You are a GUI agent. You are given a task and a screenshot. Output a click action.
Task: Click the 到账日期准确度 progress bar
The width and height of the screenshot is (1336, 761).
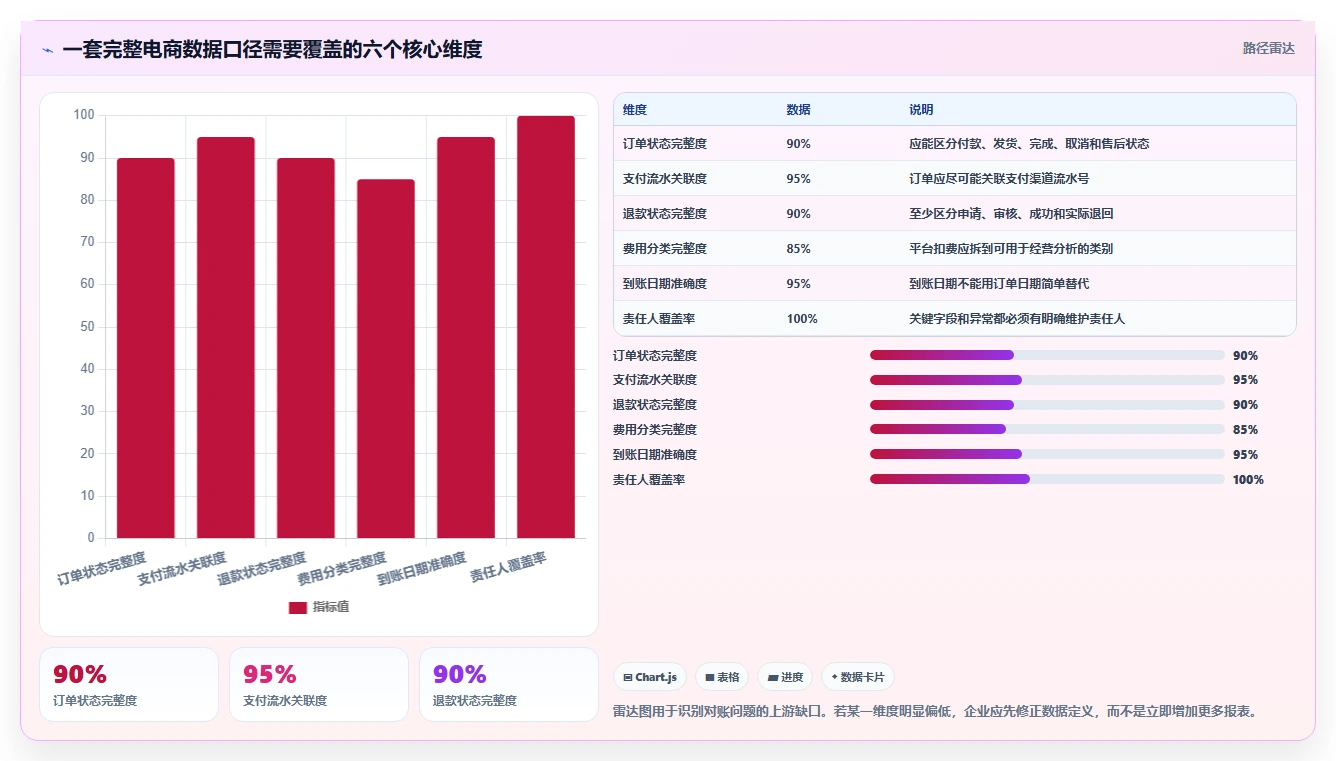coord(1047,454)
